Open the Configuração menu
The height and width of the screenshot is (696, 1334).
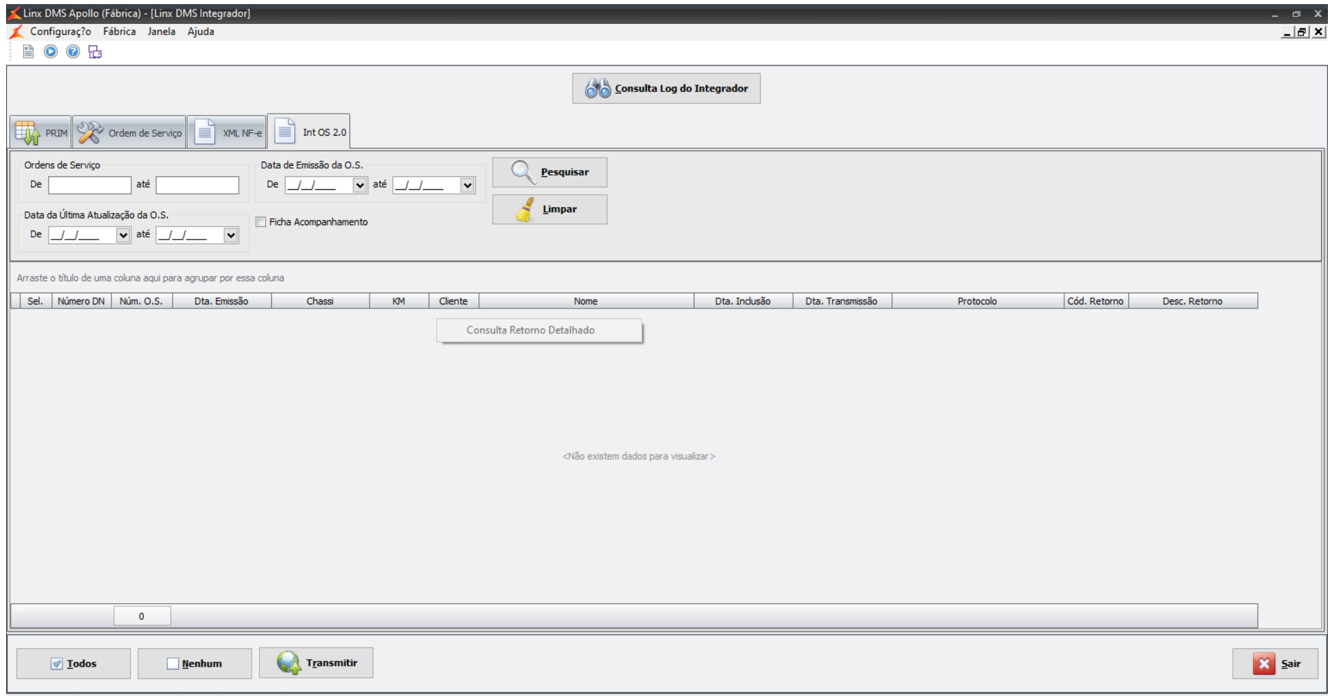[x=60, y=32]
